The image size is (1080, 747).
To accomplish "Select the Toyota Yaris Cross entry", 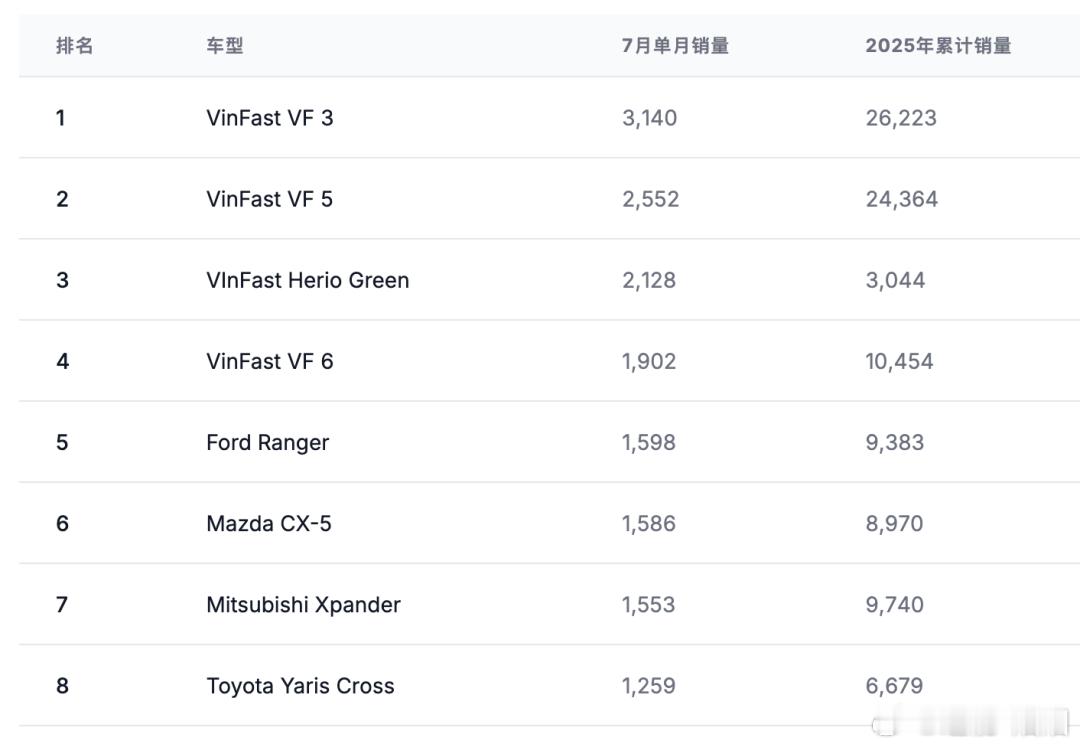I will [x=300, y=685].
